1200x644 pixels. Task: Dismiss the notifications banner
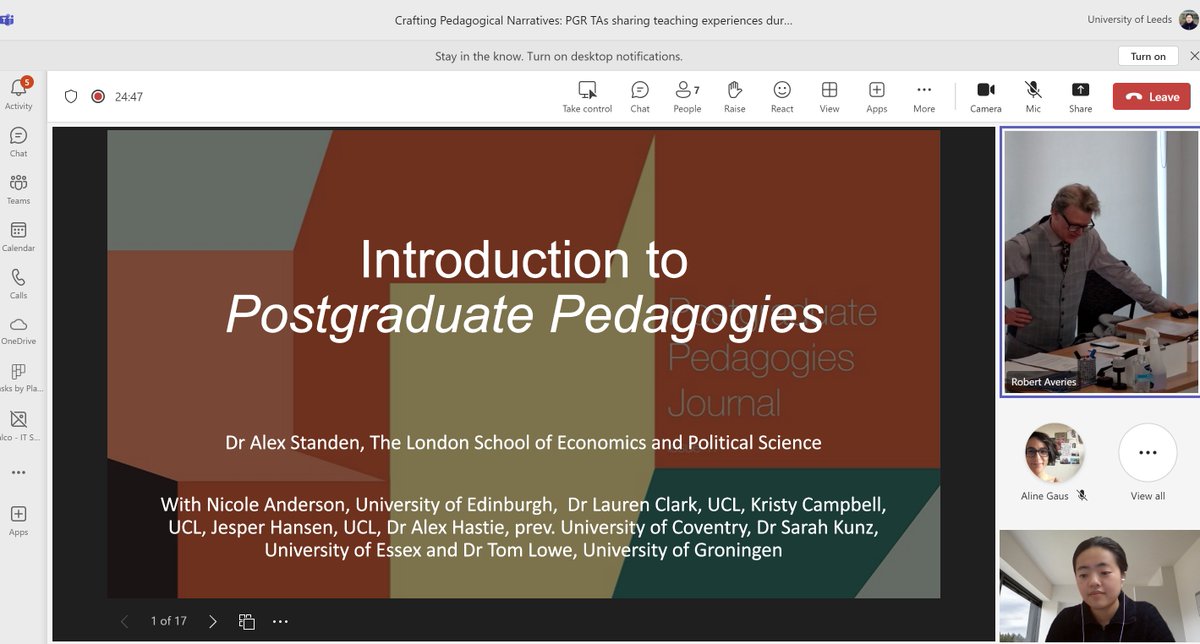point(1193,56)
